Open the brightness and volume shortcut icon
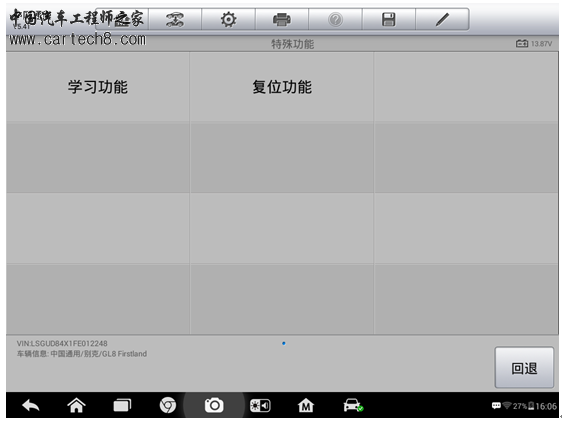This screenshot has height=422, width=562. [x=260, y=406]
